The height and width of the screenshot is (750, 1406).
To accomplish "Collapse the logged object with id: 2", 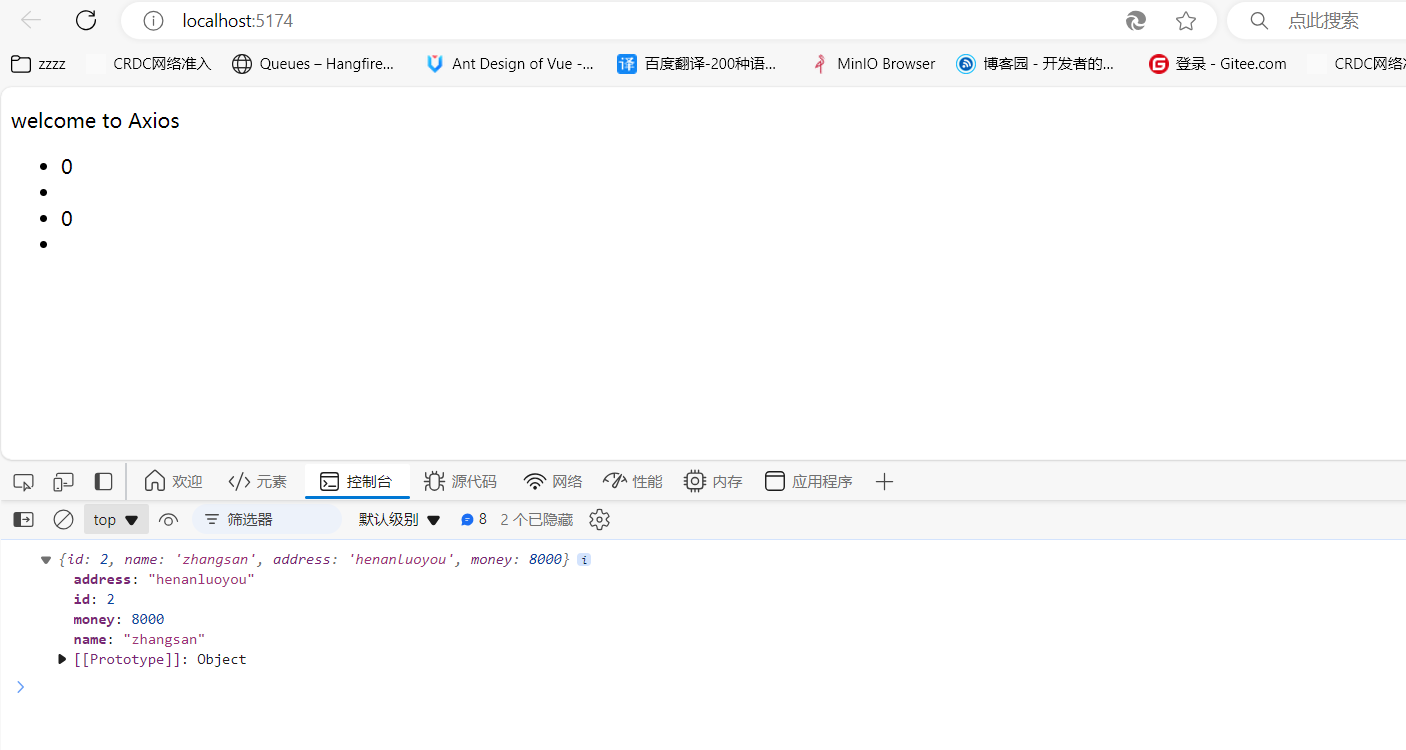I will 46,560.
